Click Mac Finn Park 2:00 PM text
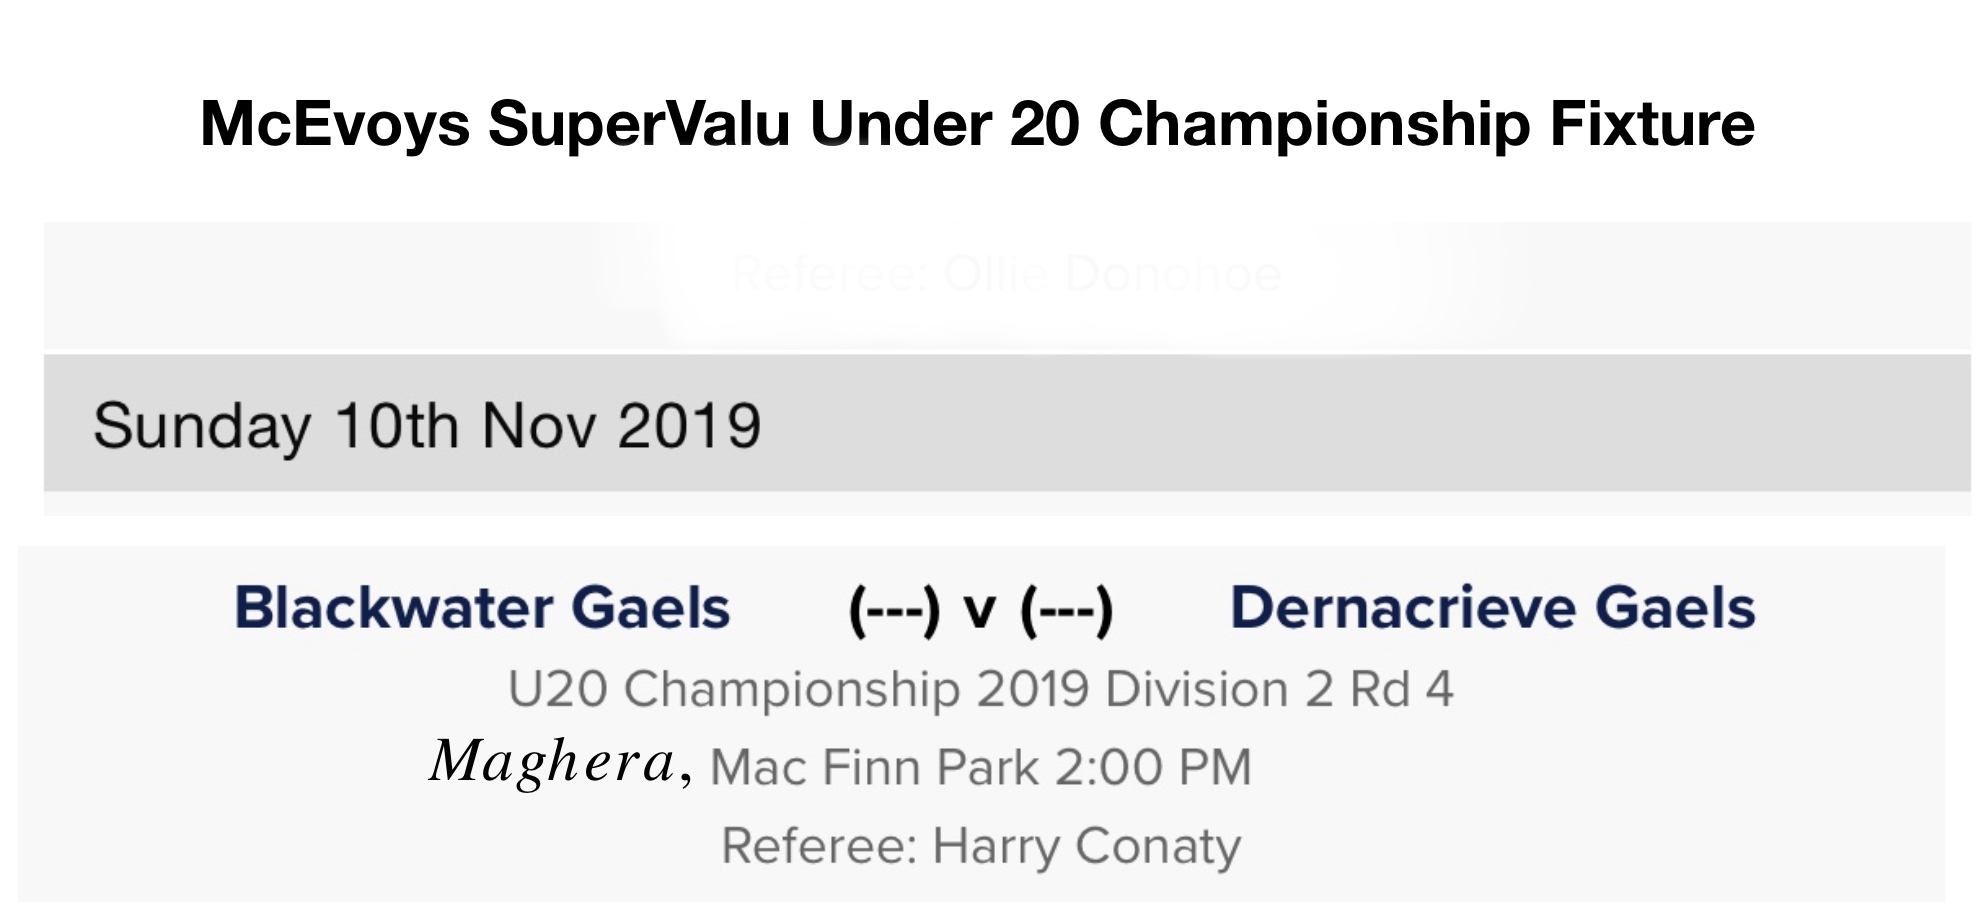The width and height of the screenshot is (1986, 922). tap(981, 768)
